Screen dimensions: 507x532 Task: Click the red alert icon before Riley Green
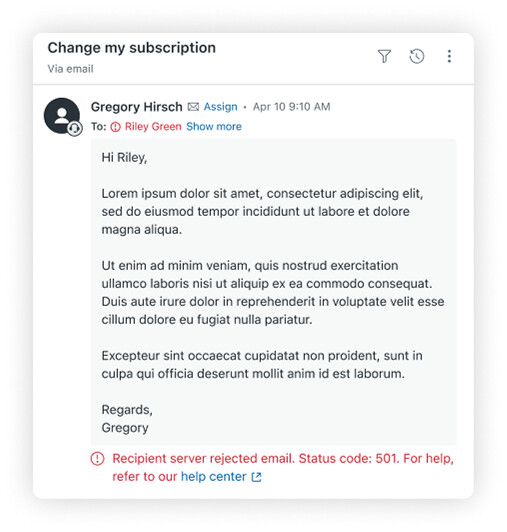point(115,127)
